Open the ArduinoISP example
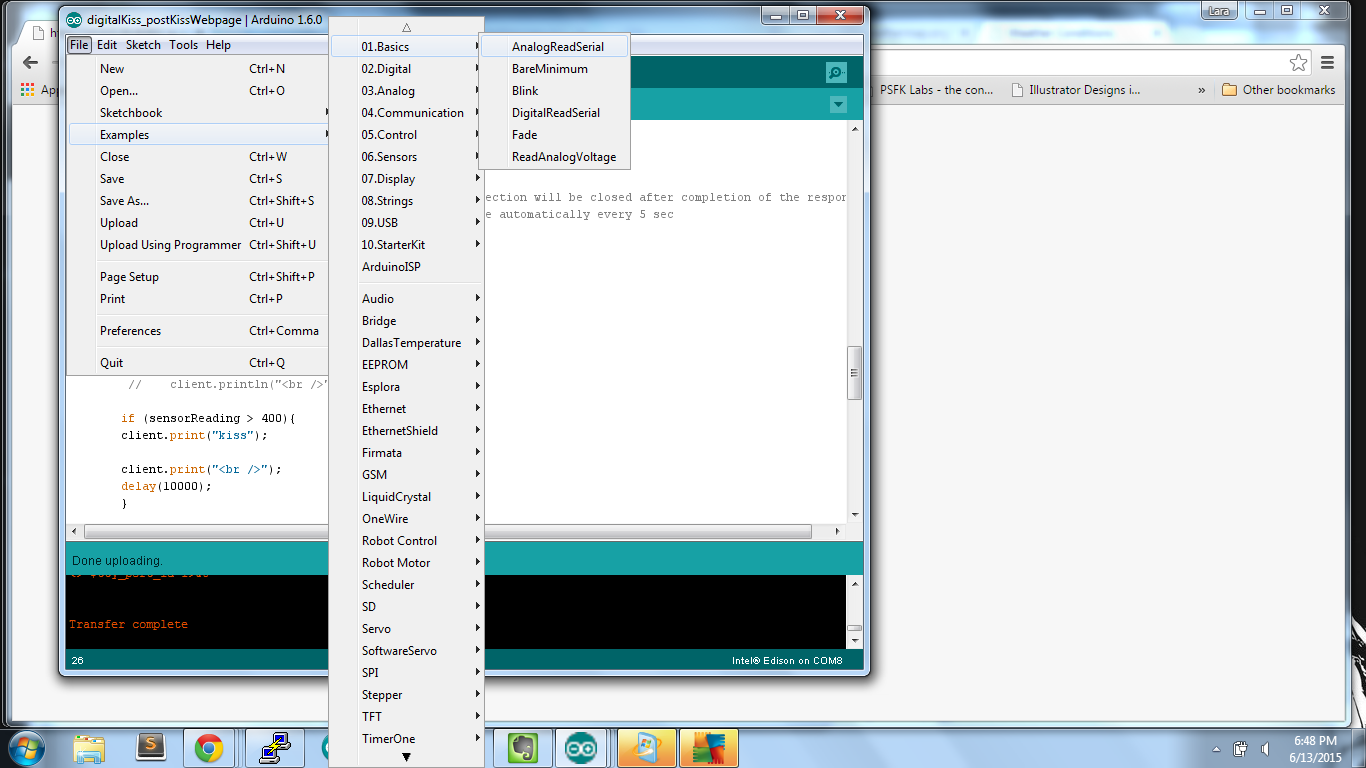The width and height of the screenshot is (1366, 768). [407, 267]
